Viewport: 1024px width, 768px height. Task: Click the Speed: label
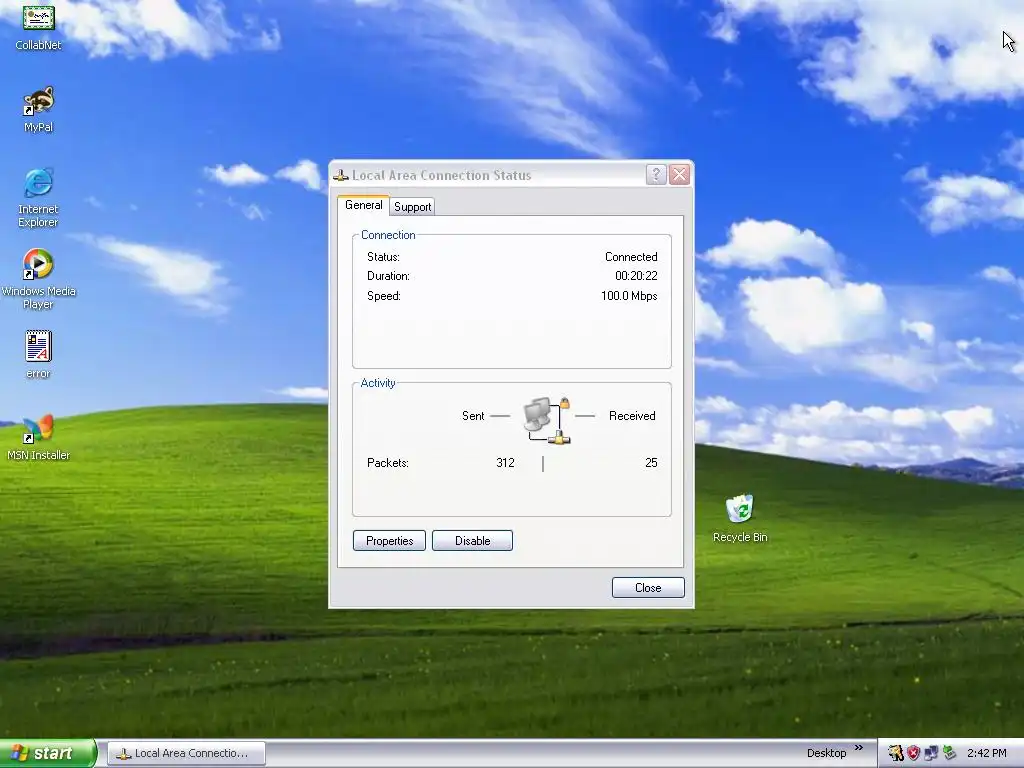(x=384, y=296)
